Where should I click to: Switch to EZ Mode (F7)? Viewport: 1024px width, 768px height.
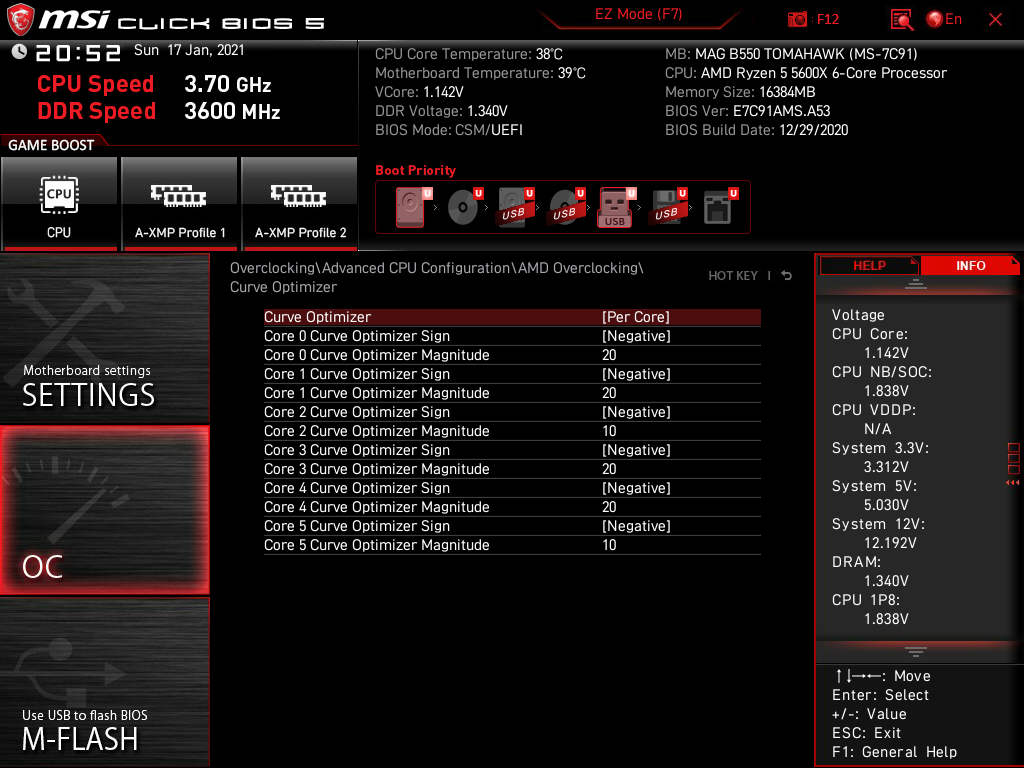pyautogui.click(x=638, y=14)
